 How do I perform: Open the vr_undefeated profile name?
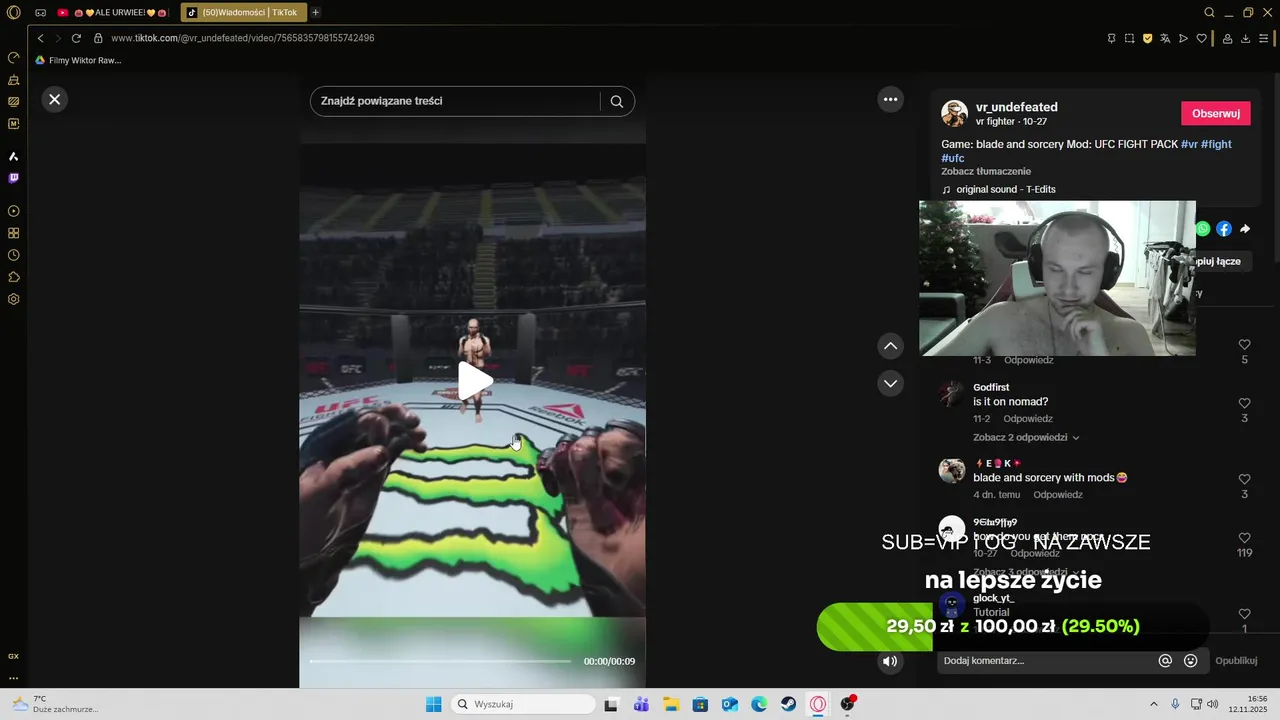tap(1016, 107)
